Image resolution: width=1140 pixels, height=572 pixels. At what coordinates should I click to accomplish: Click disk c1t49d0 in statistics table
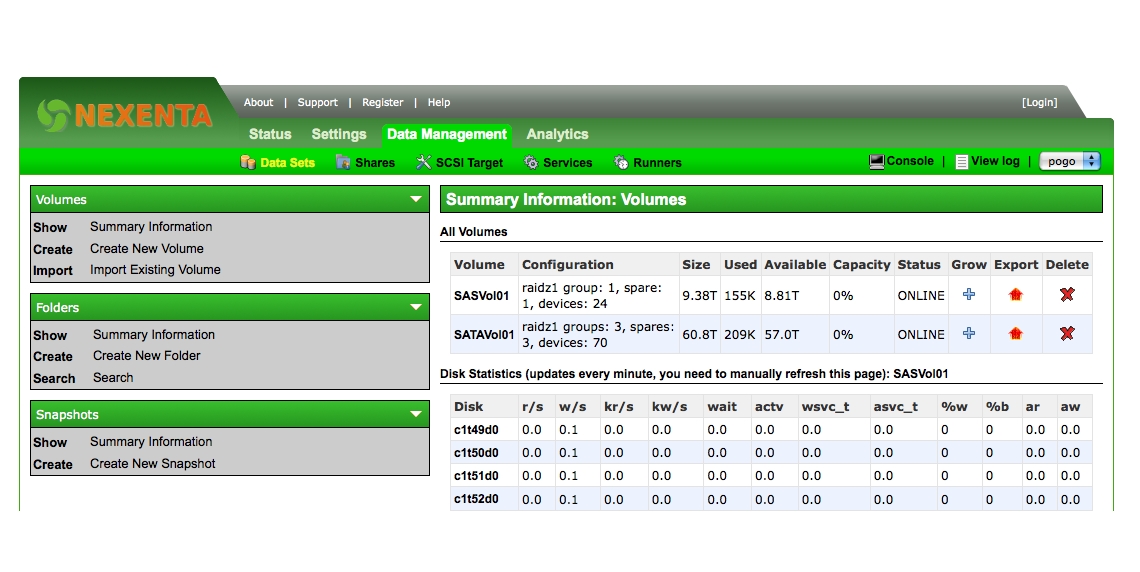(x=476, y=430)
